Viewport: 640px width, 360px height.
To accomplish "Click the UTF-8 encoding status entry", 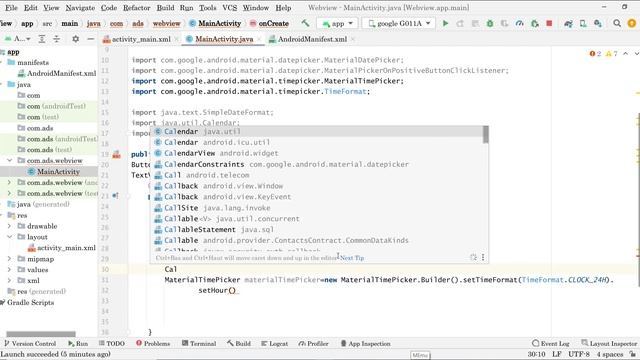I will [x=578, y=354].
